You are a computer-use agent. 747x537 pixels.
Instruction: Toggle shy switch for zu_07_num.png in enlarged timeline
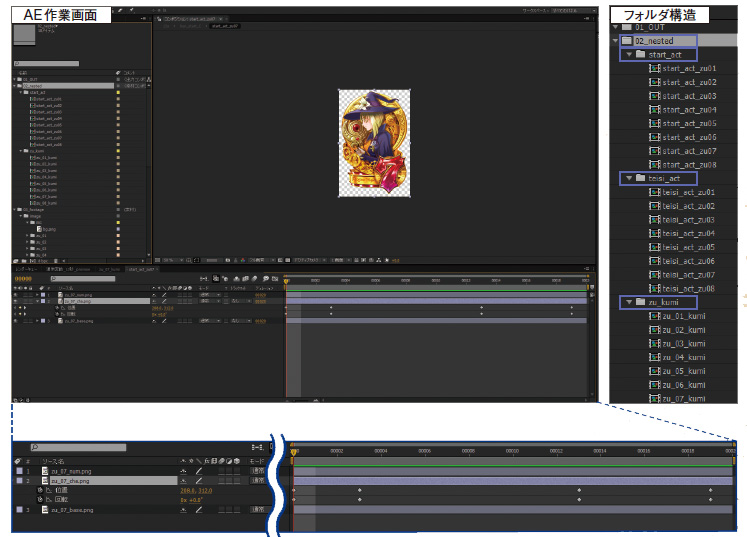point(183,471)
